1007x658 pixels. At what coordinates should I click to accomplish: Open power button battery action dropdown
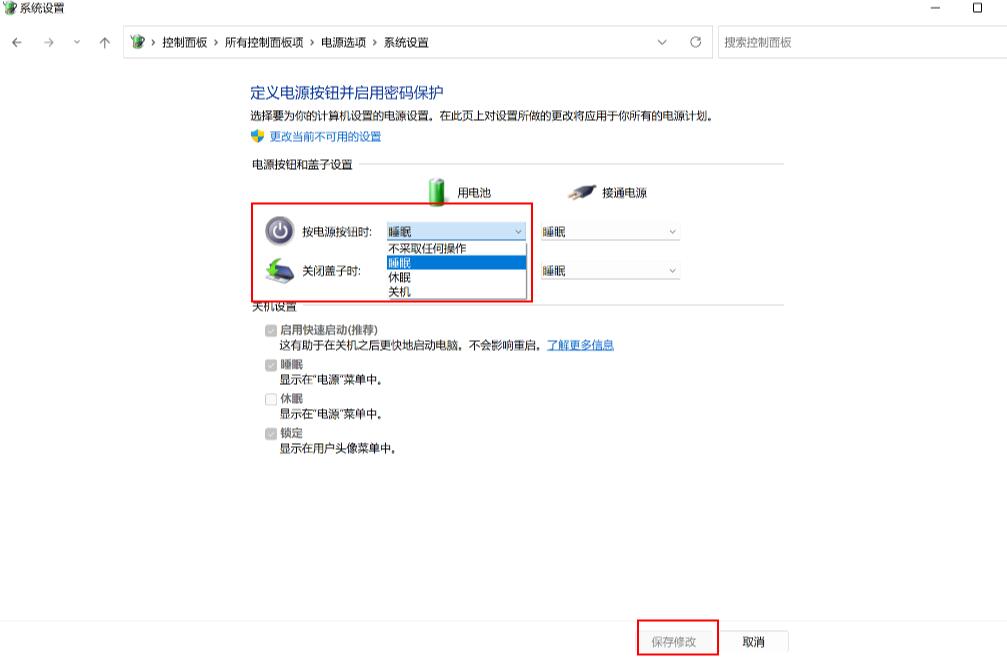456,232
